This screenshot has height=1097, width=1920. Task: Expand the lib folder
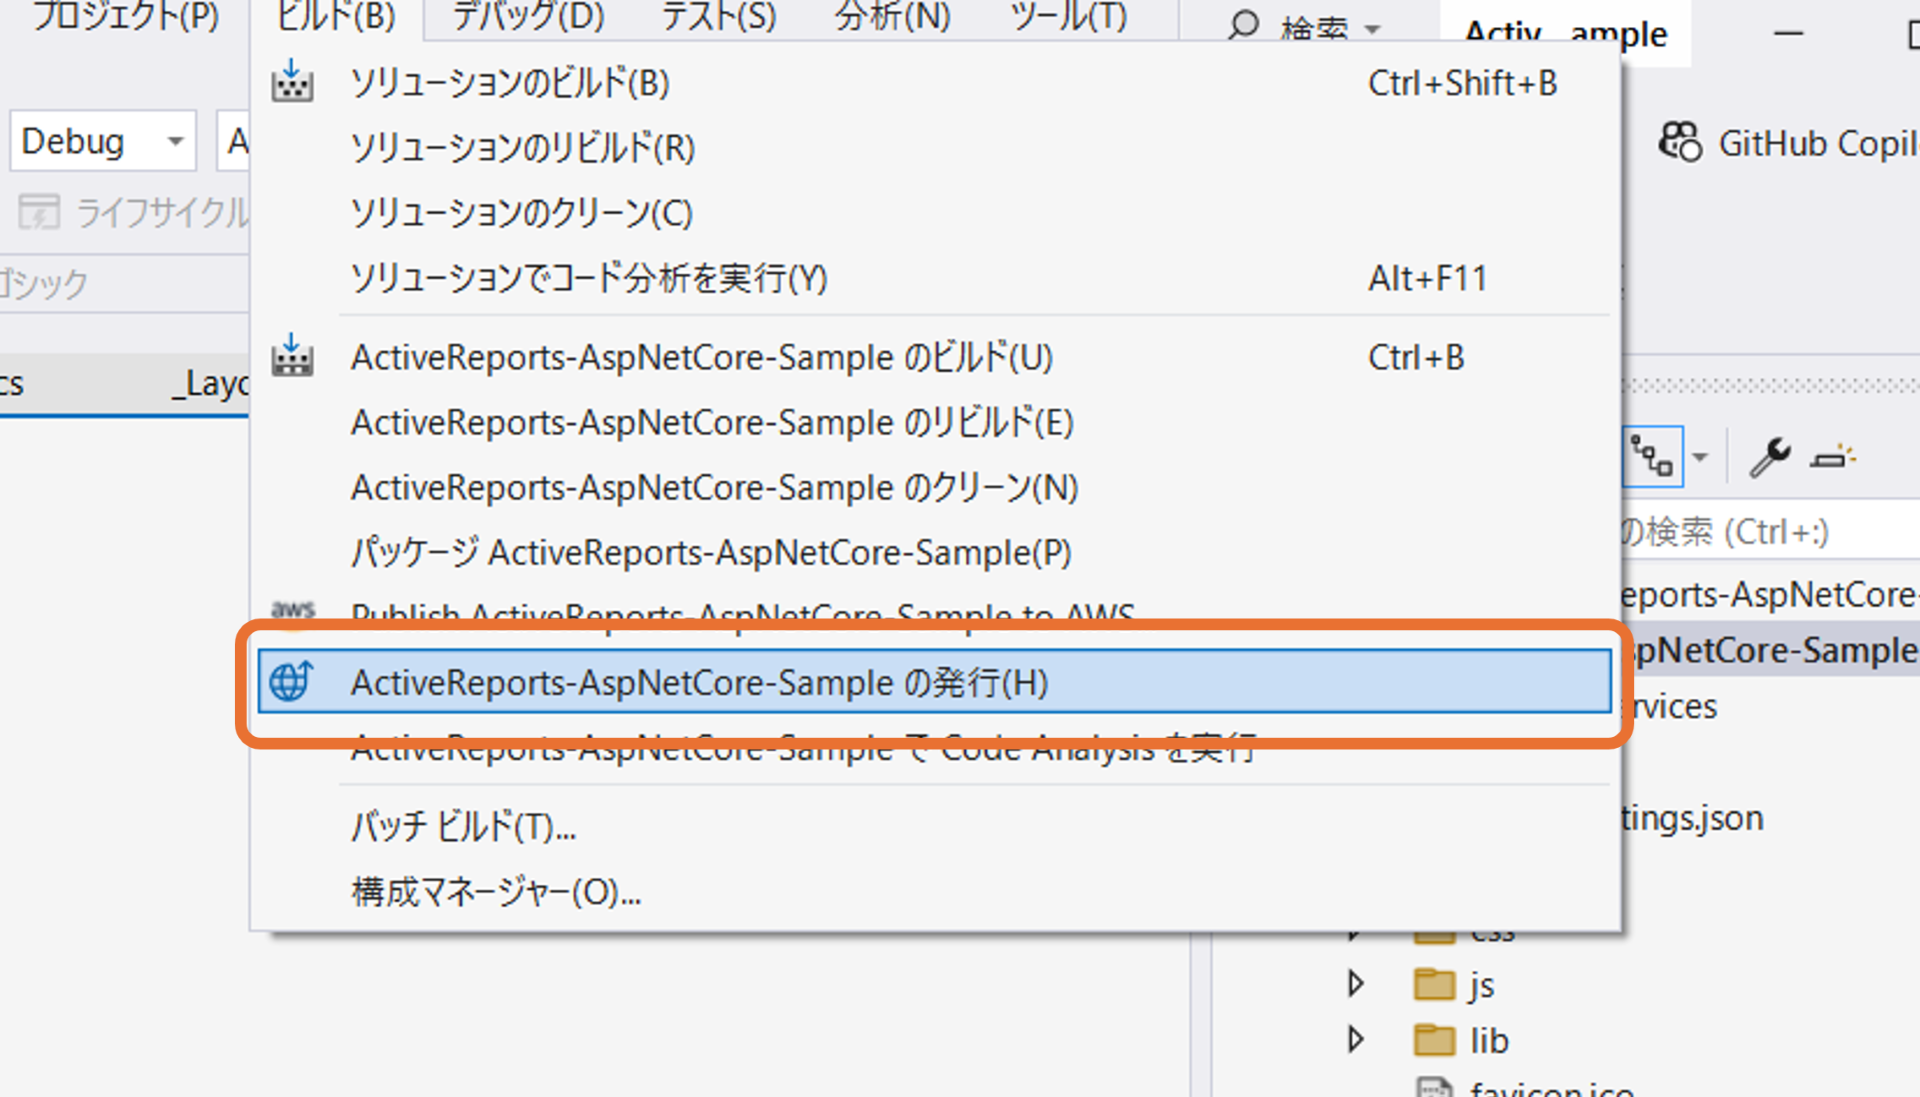[1356, 1040]
